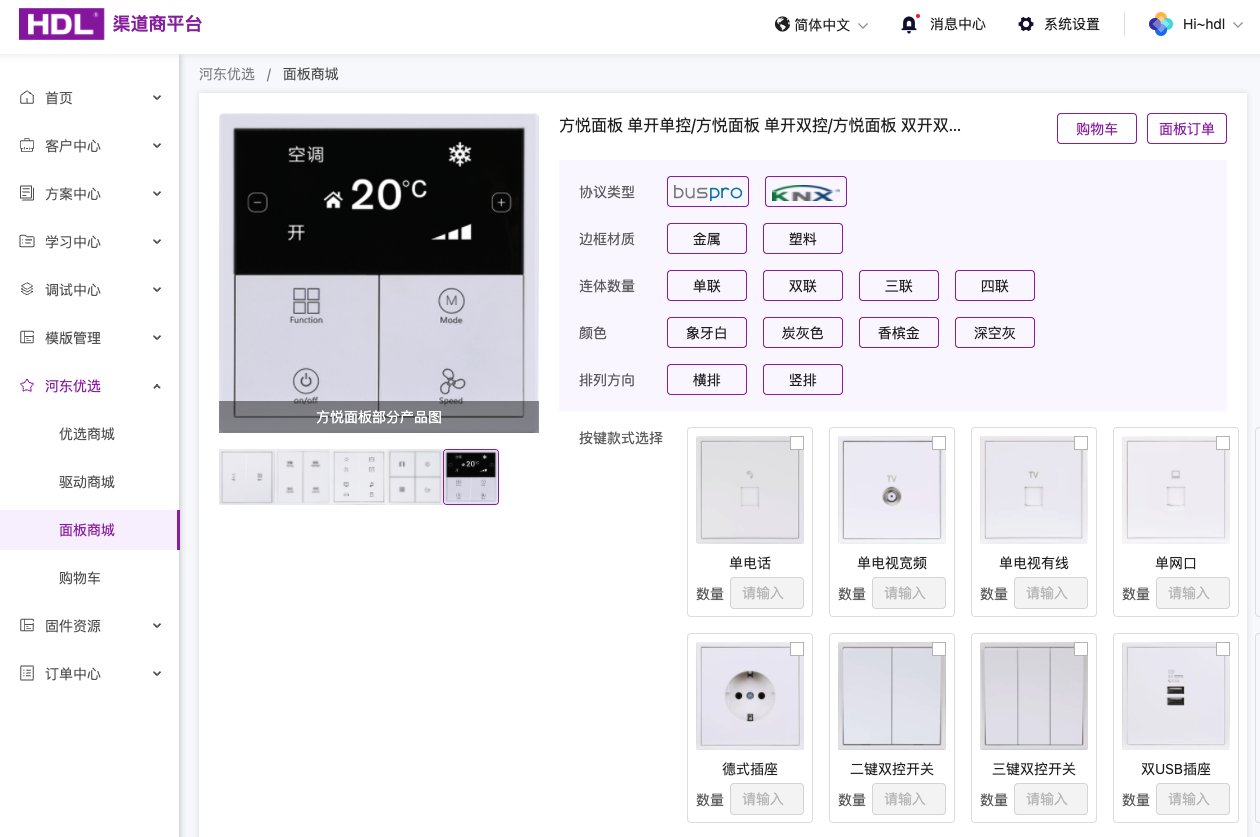Click the system settings gear icon
The width and height of the screenshot is (1260, 837).
(x=1026, y=24)
